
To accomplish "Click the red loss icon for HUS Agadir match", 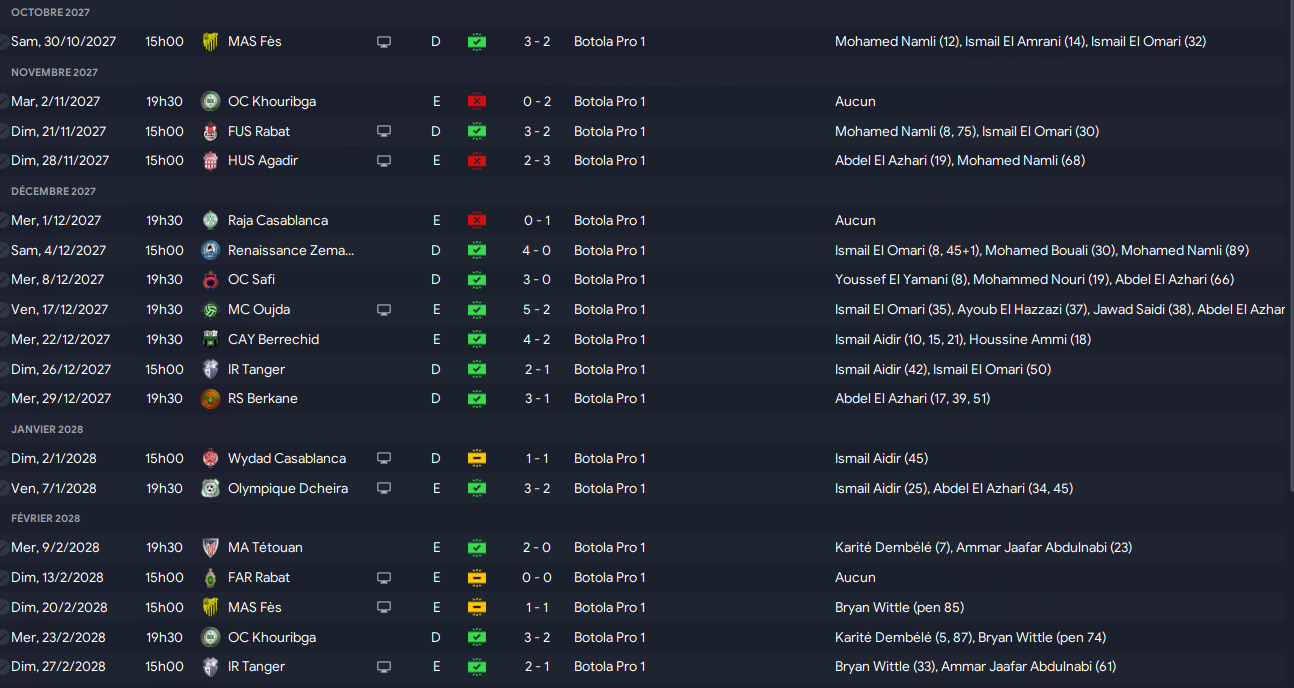I will coord(477,160).
